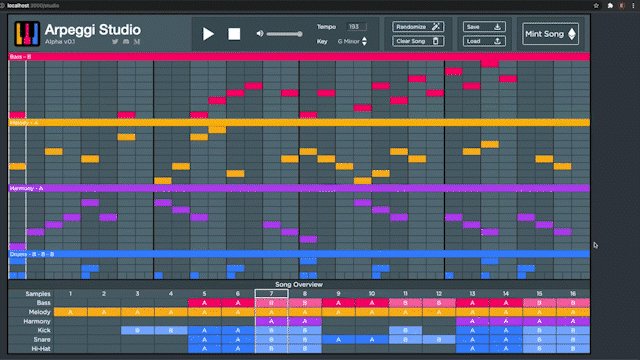Select the purple Harmony - A track header

tap(299, 188)
